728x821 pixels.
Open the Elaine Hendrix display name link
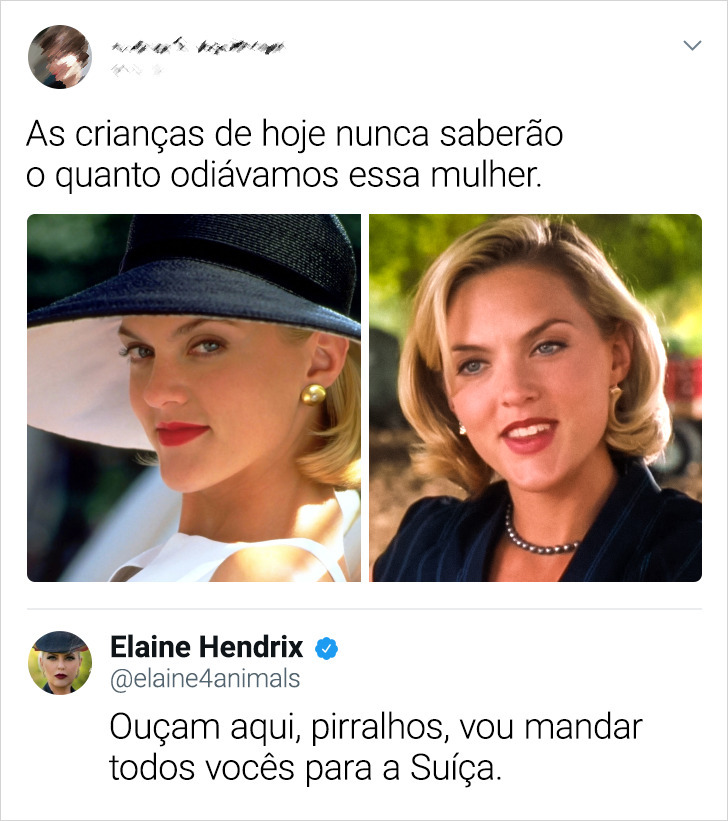(x=206, y=647)
